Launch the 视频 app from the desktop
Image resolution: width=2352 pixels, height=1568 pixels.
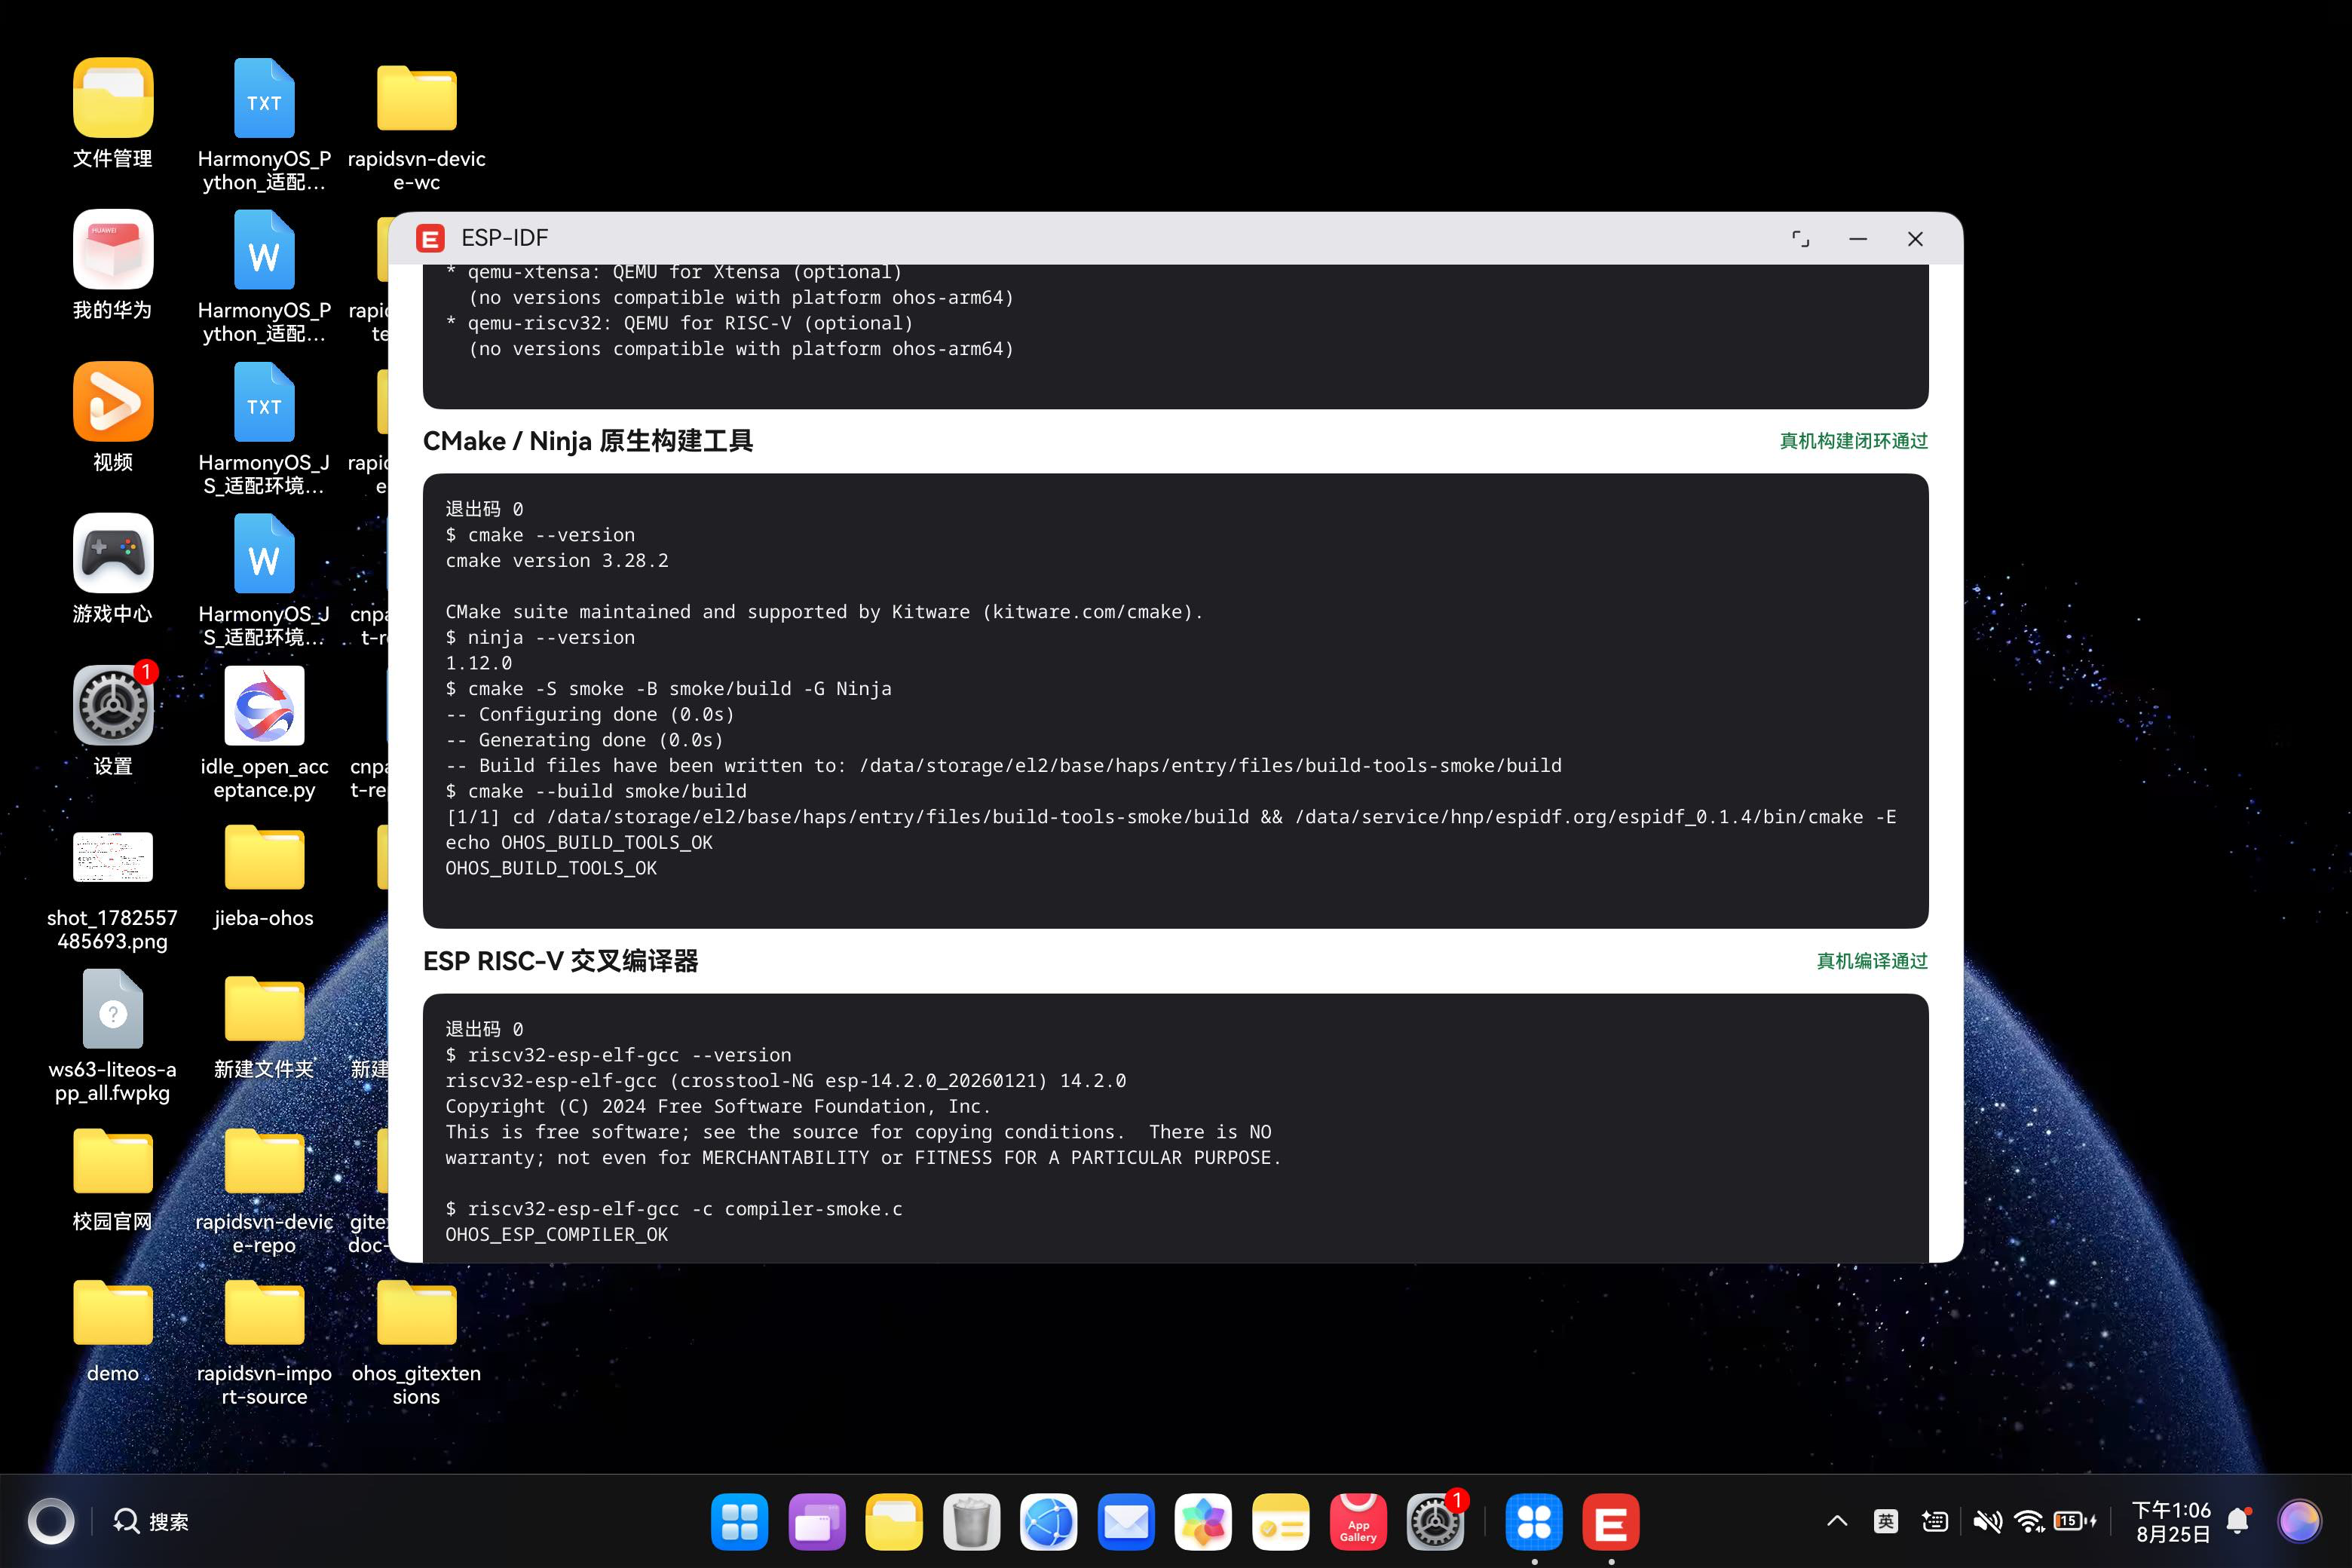pos(113,401)
